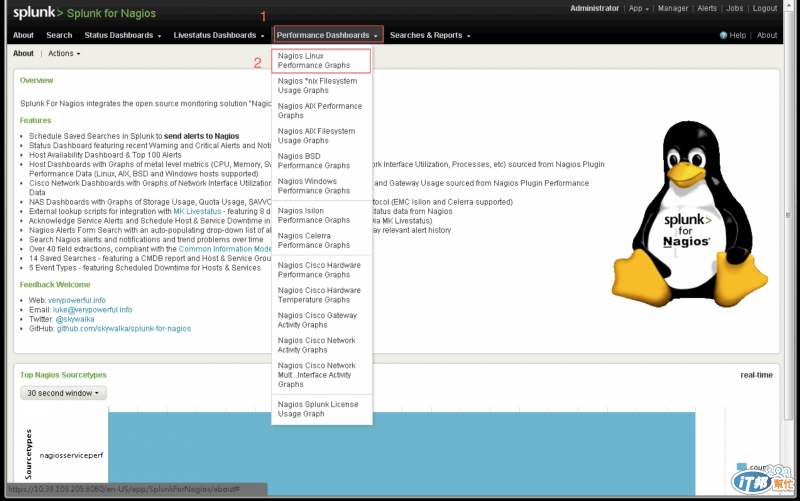The width and height of the screenshot is (800, 501).
Task: Open the @skywalka Twitter link
Action: click(75, 319)
